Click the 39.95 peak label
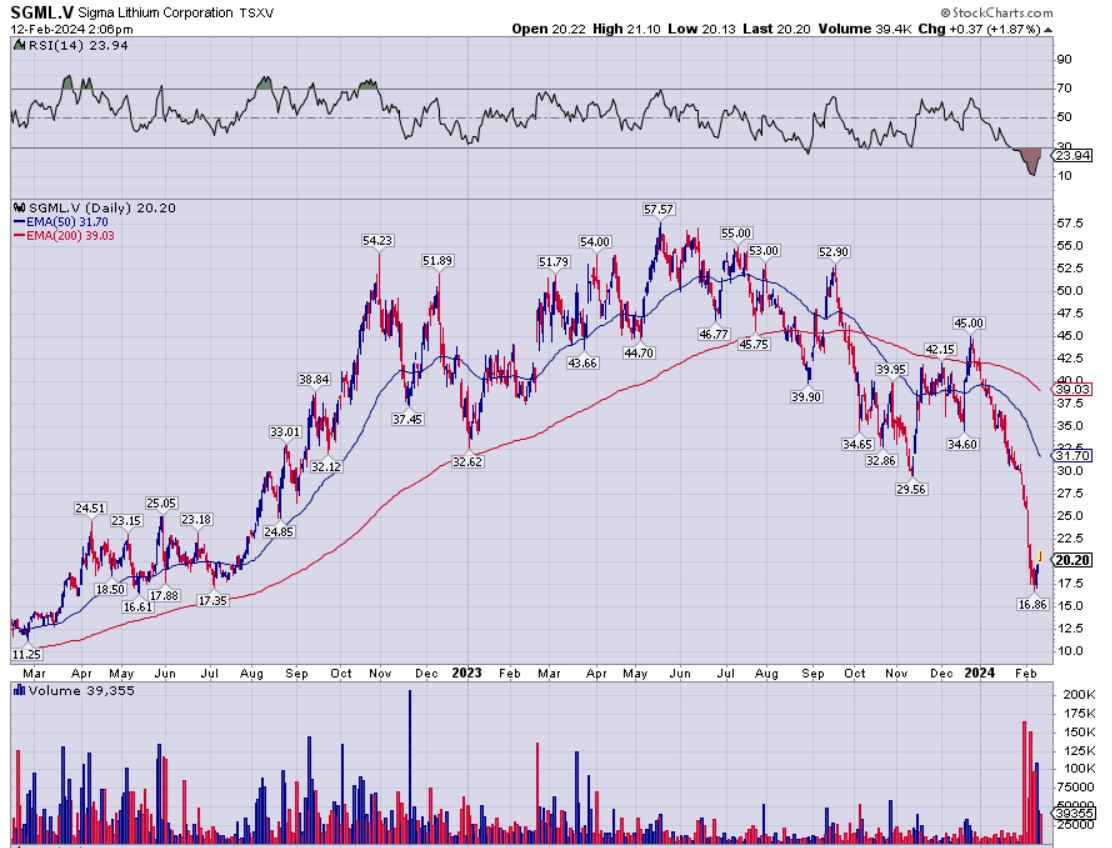 point(891,369)
